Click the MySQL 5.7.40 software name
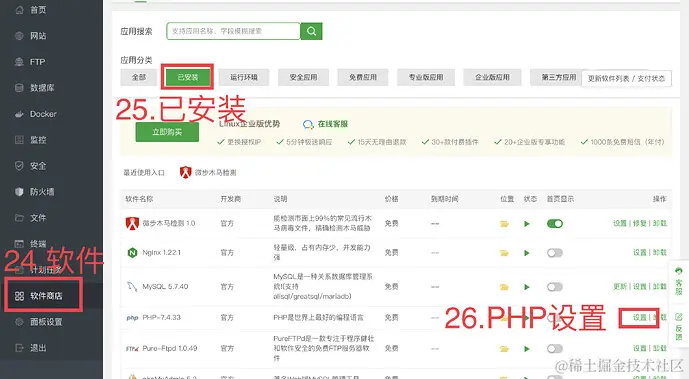 pyautogui.click(x=165, y=287)
